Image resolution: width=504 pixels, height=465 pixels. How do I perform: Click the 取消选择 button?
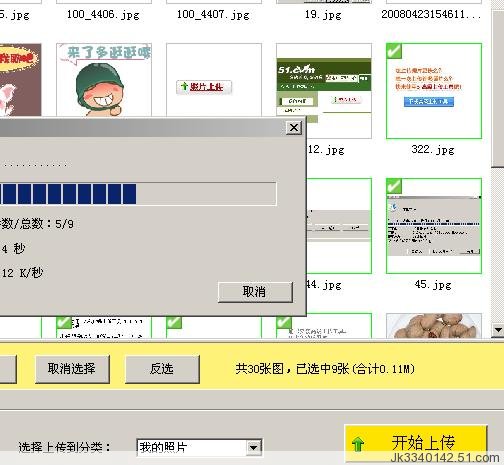pos(72,369)
